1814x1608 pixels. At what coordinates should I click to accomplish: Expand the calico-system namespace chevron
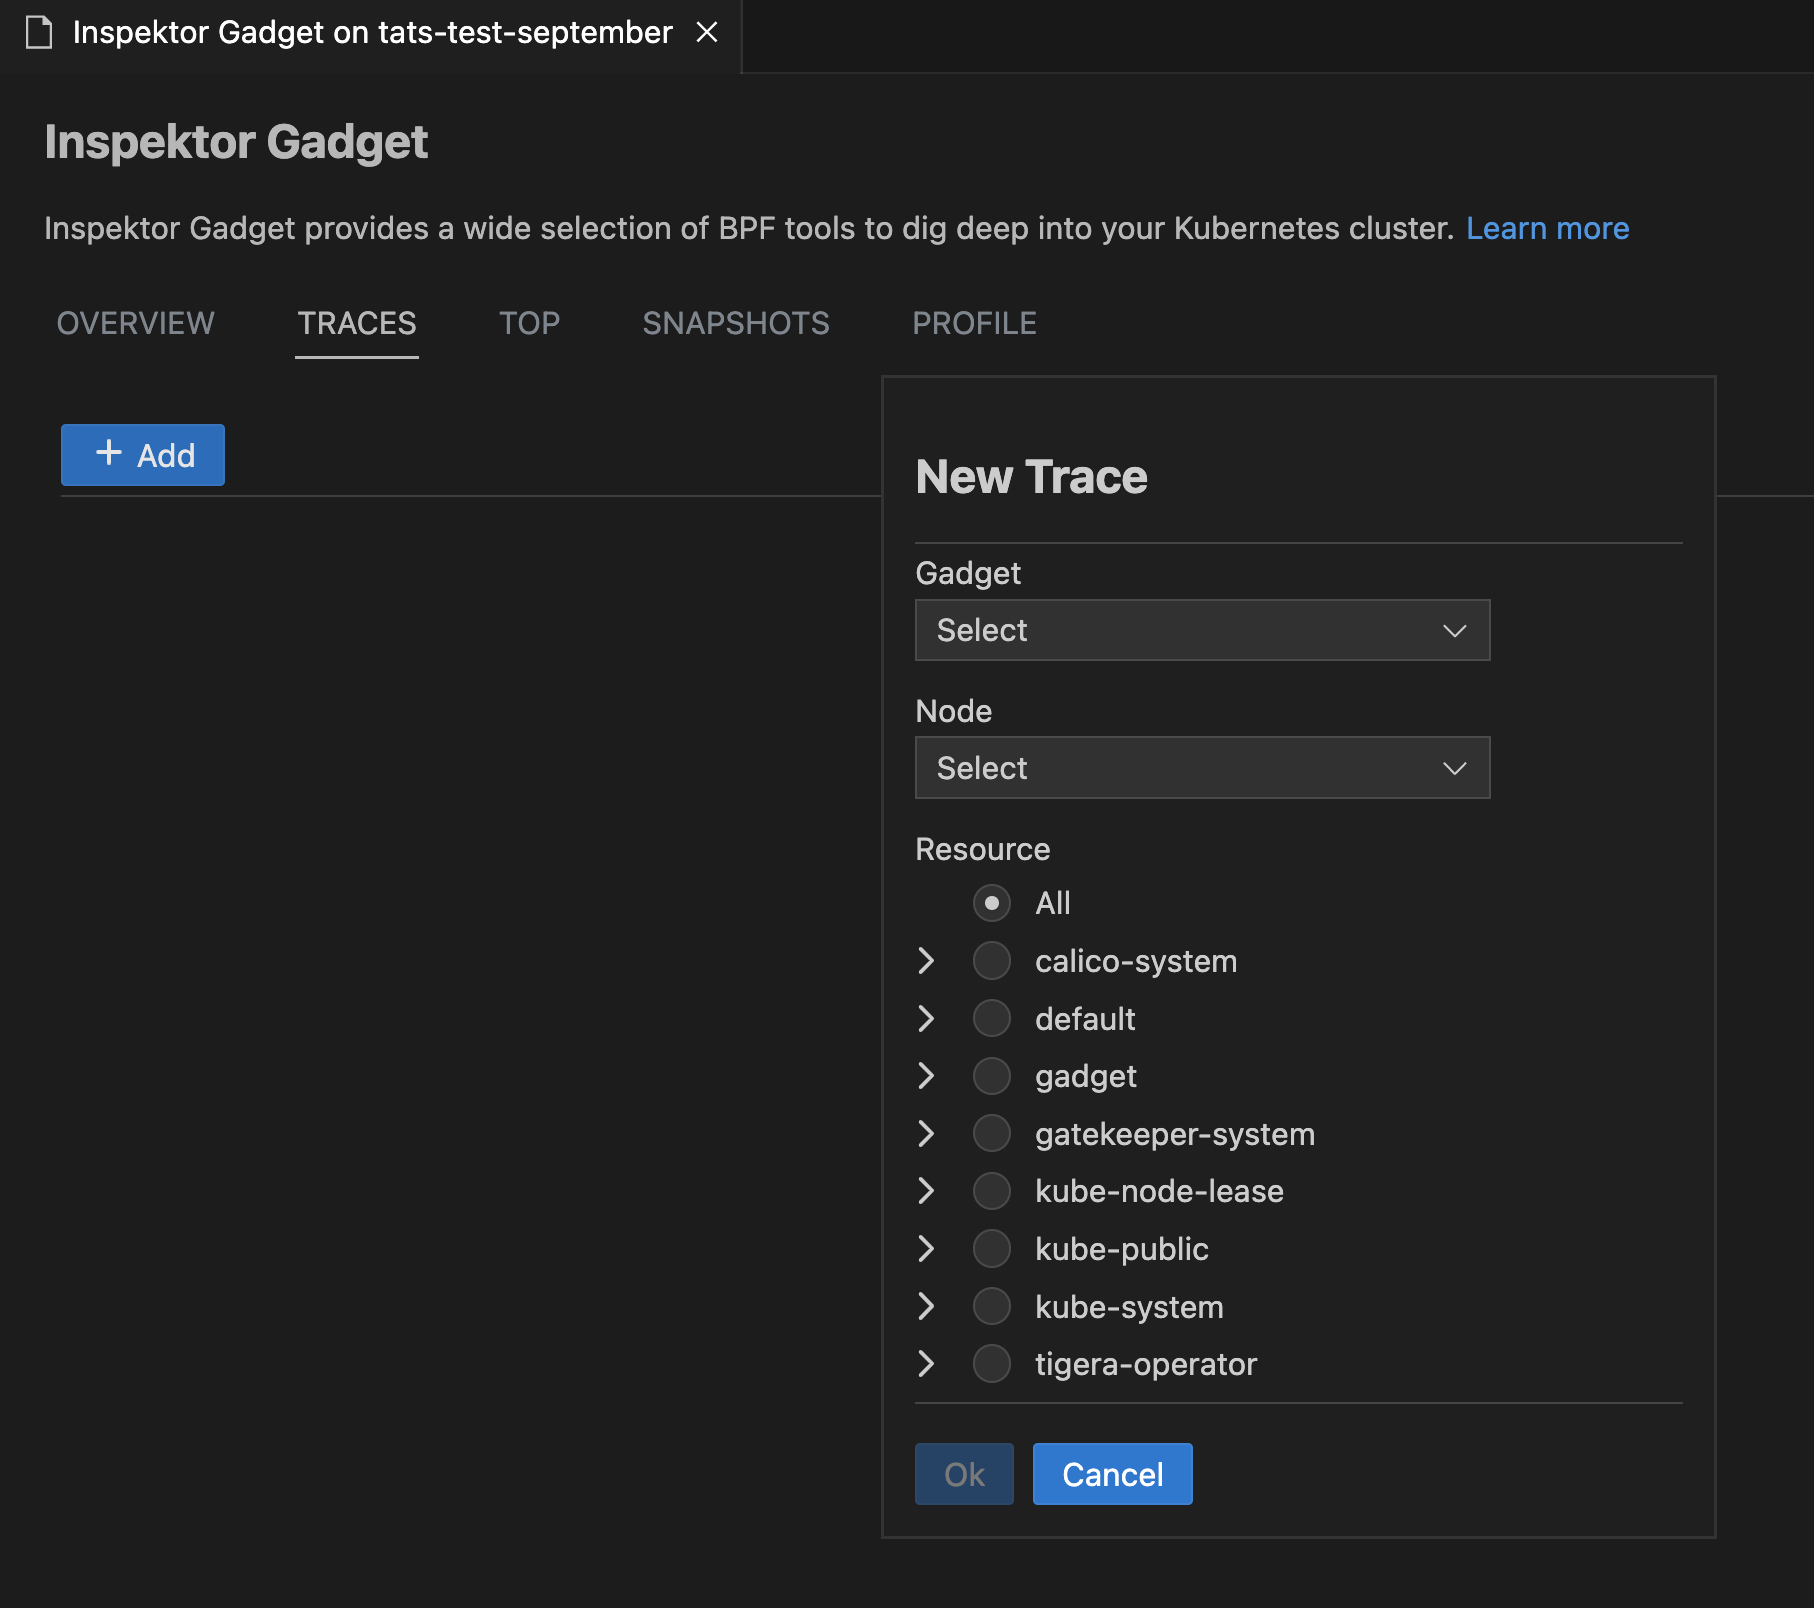click(x=926, y=961)
